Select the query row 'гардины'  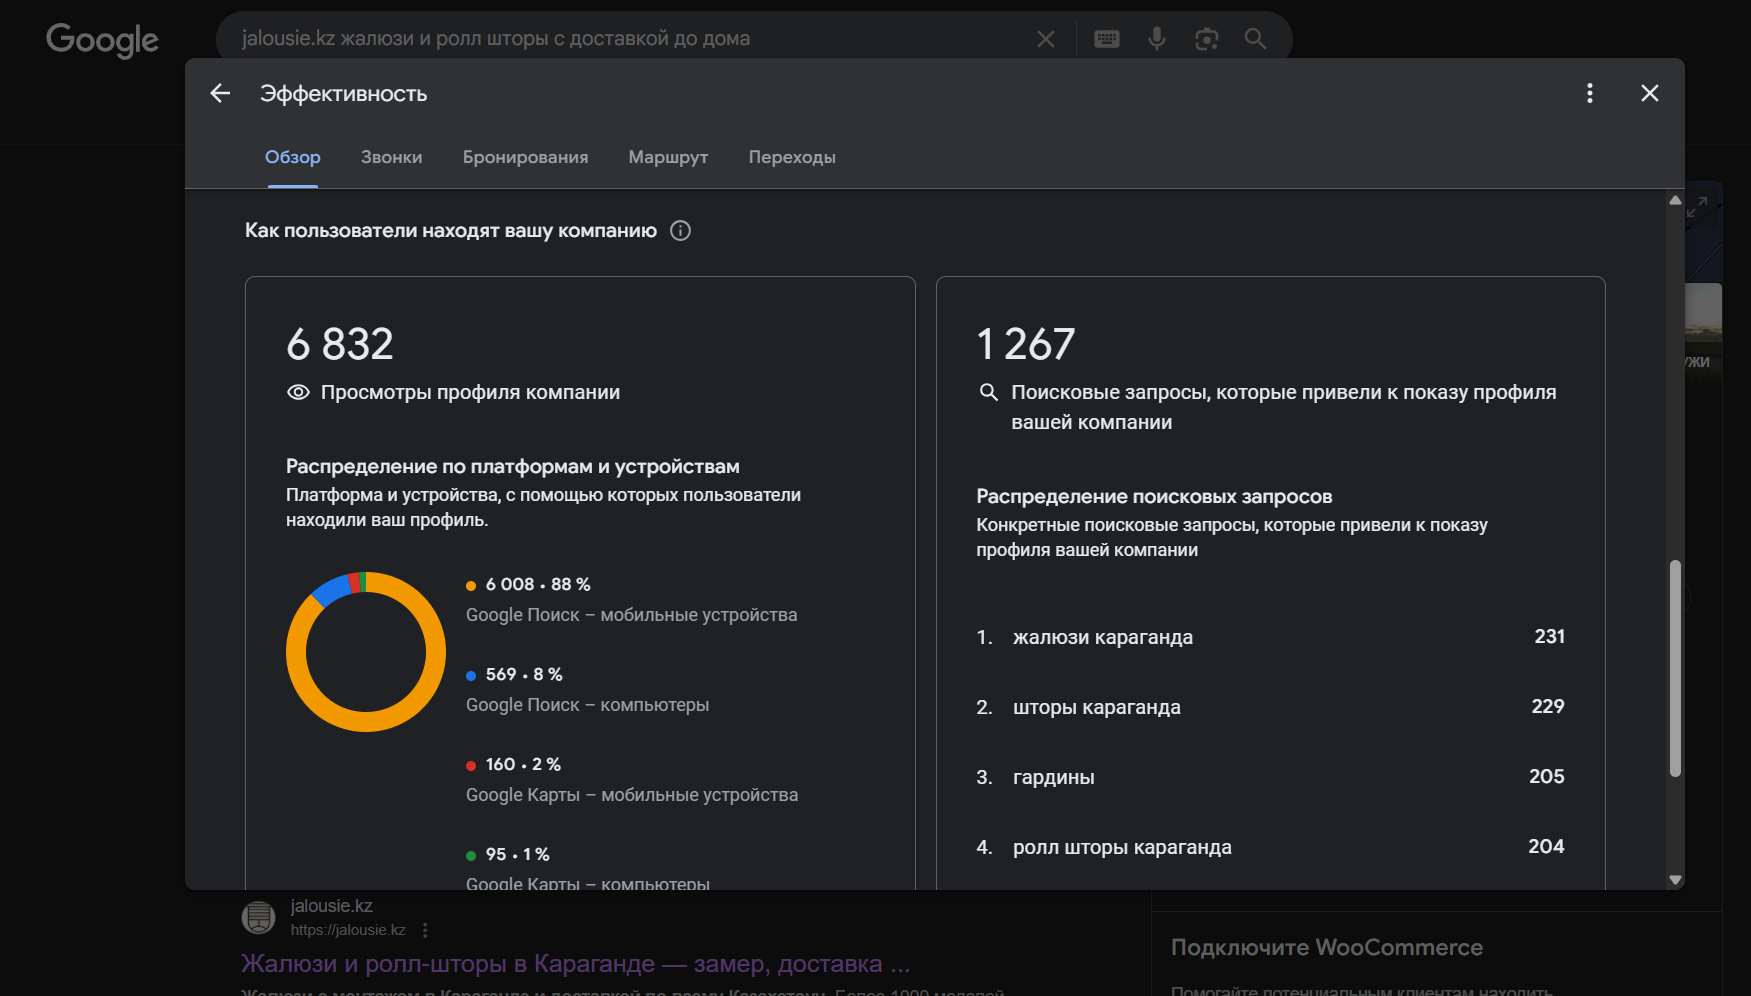[x=1271, y=777]
